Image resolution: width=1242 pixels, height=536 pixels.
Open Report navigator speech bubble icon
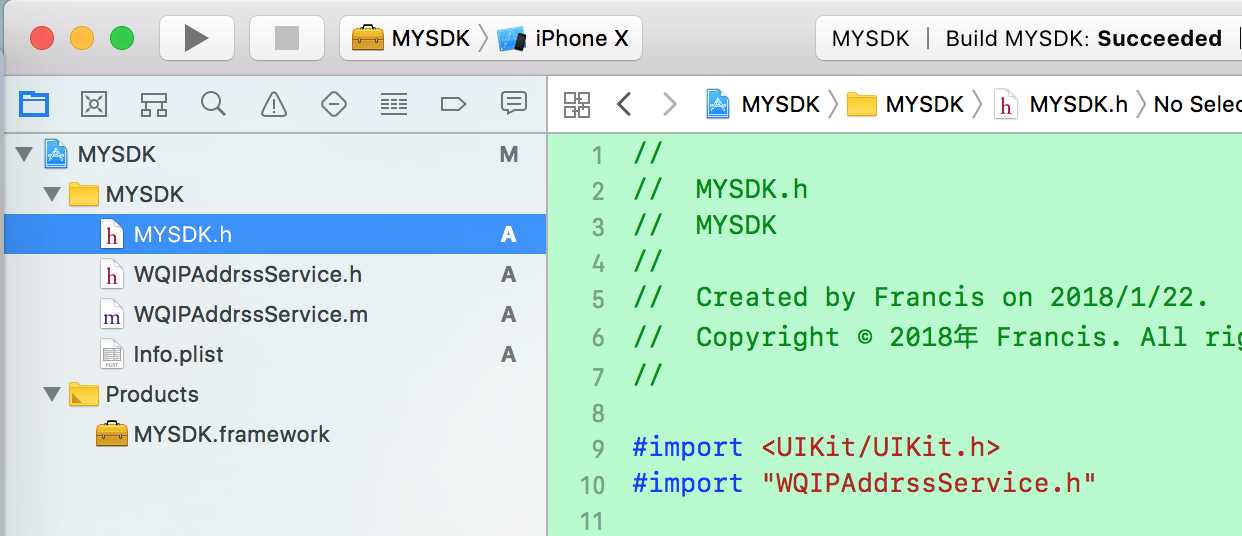tap(514, 103)
